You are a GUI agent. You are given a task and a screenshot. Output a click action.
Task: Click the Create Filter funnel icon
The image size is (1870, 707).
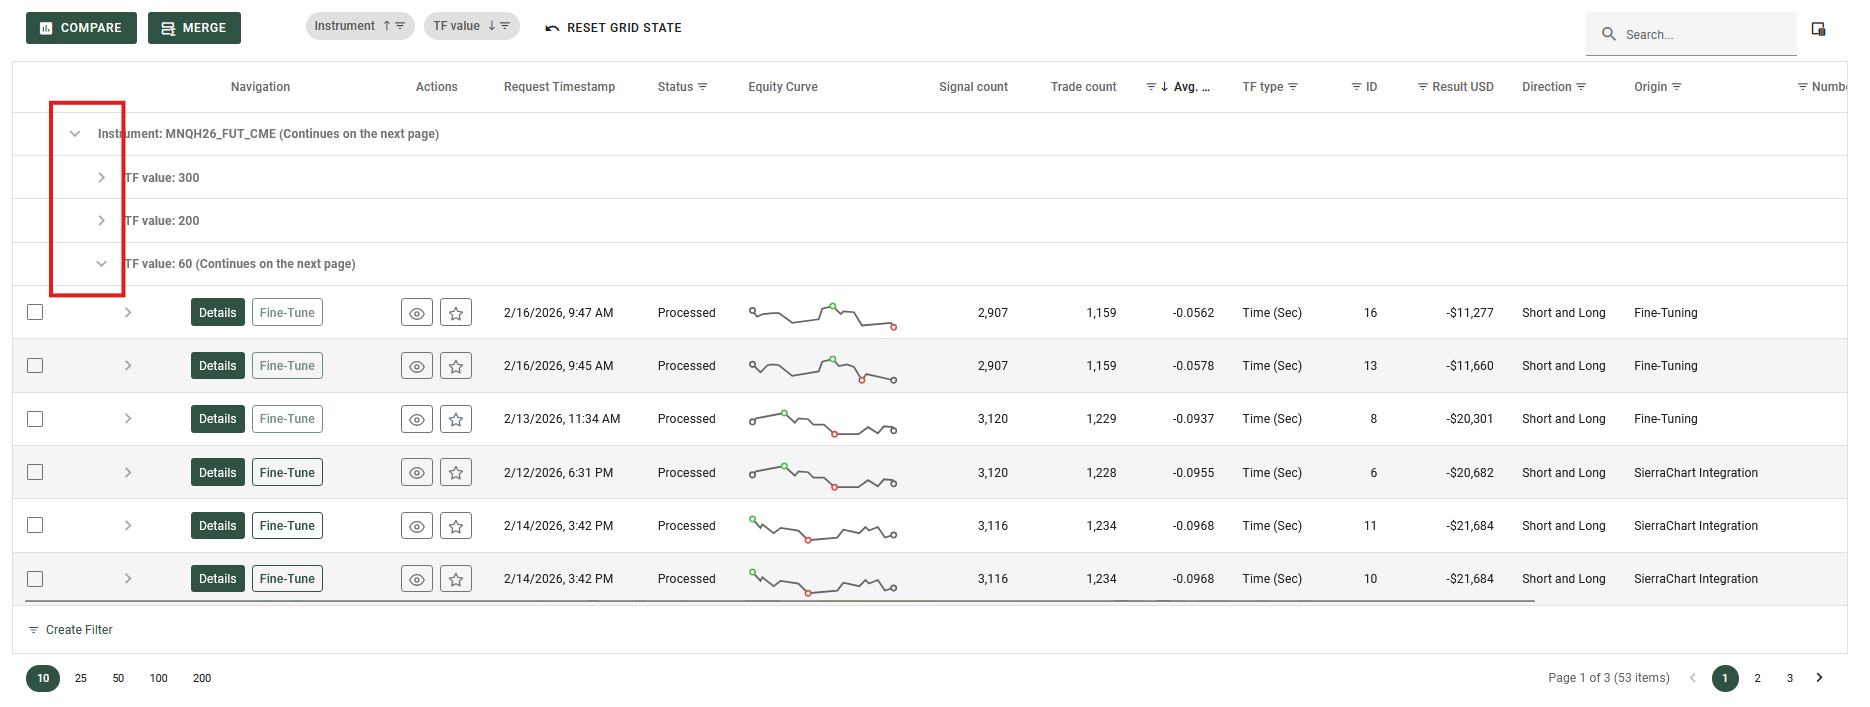pos(33,630)
